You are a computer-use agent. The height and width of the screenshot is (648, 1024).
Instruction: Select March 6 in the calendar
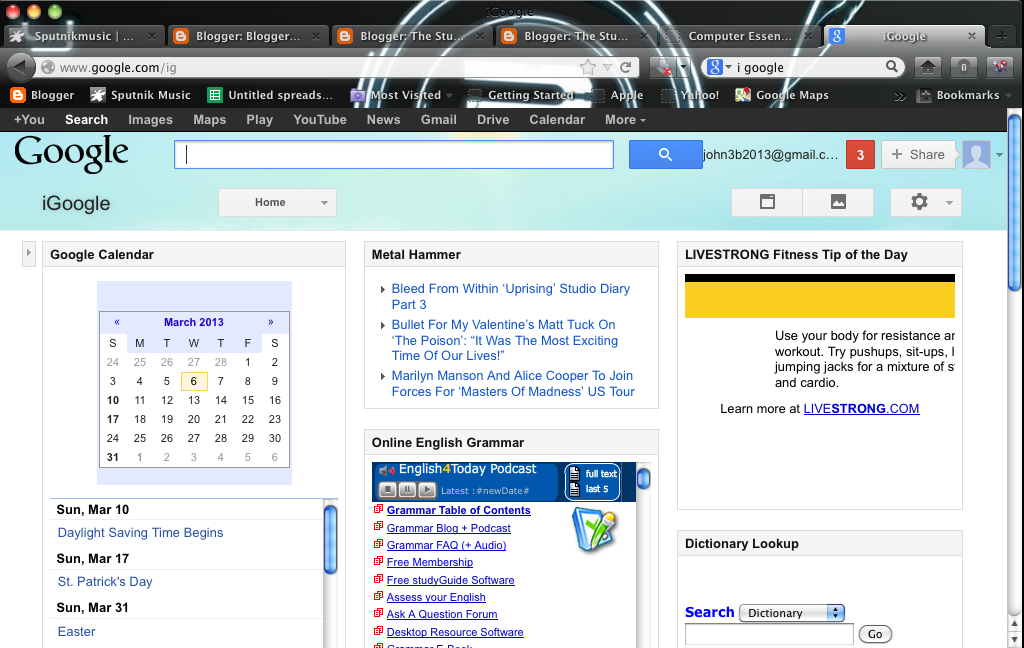pyautogui.click(x=194, y=381)
